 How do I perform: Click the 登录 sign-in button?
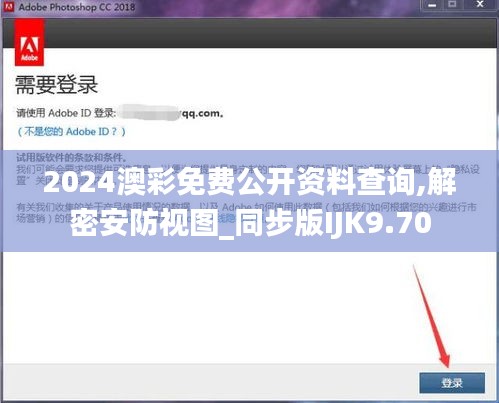[452, 383]
